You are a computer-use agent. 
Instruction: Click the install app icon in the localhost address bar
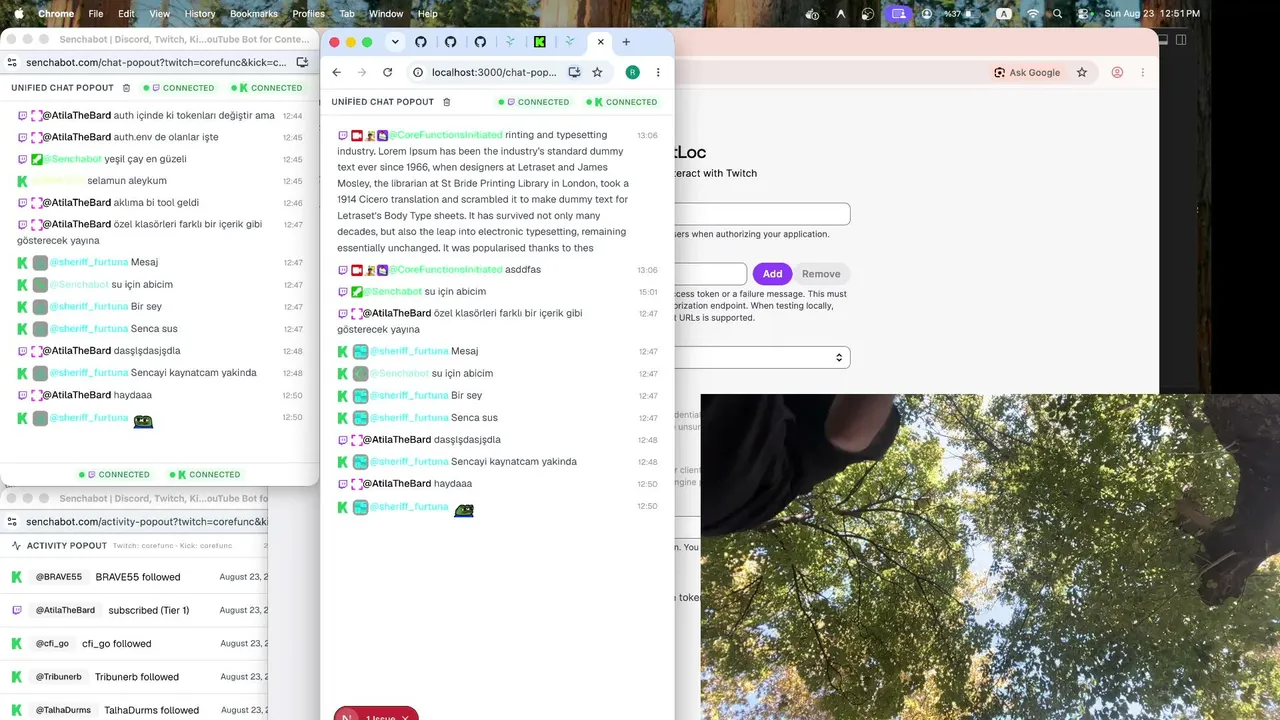(x=574, y=72)
